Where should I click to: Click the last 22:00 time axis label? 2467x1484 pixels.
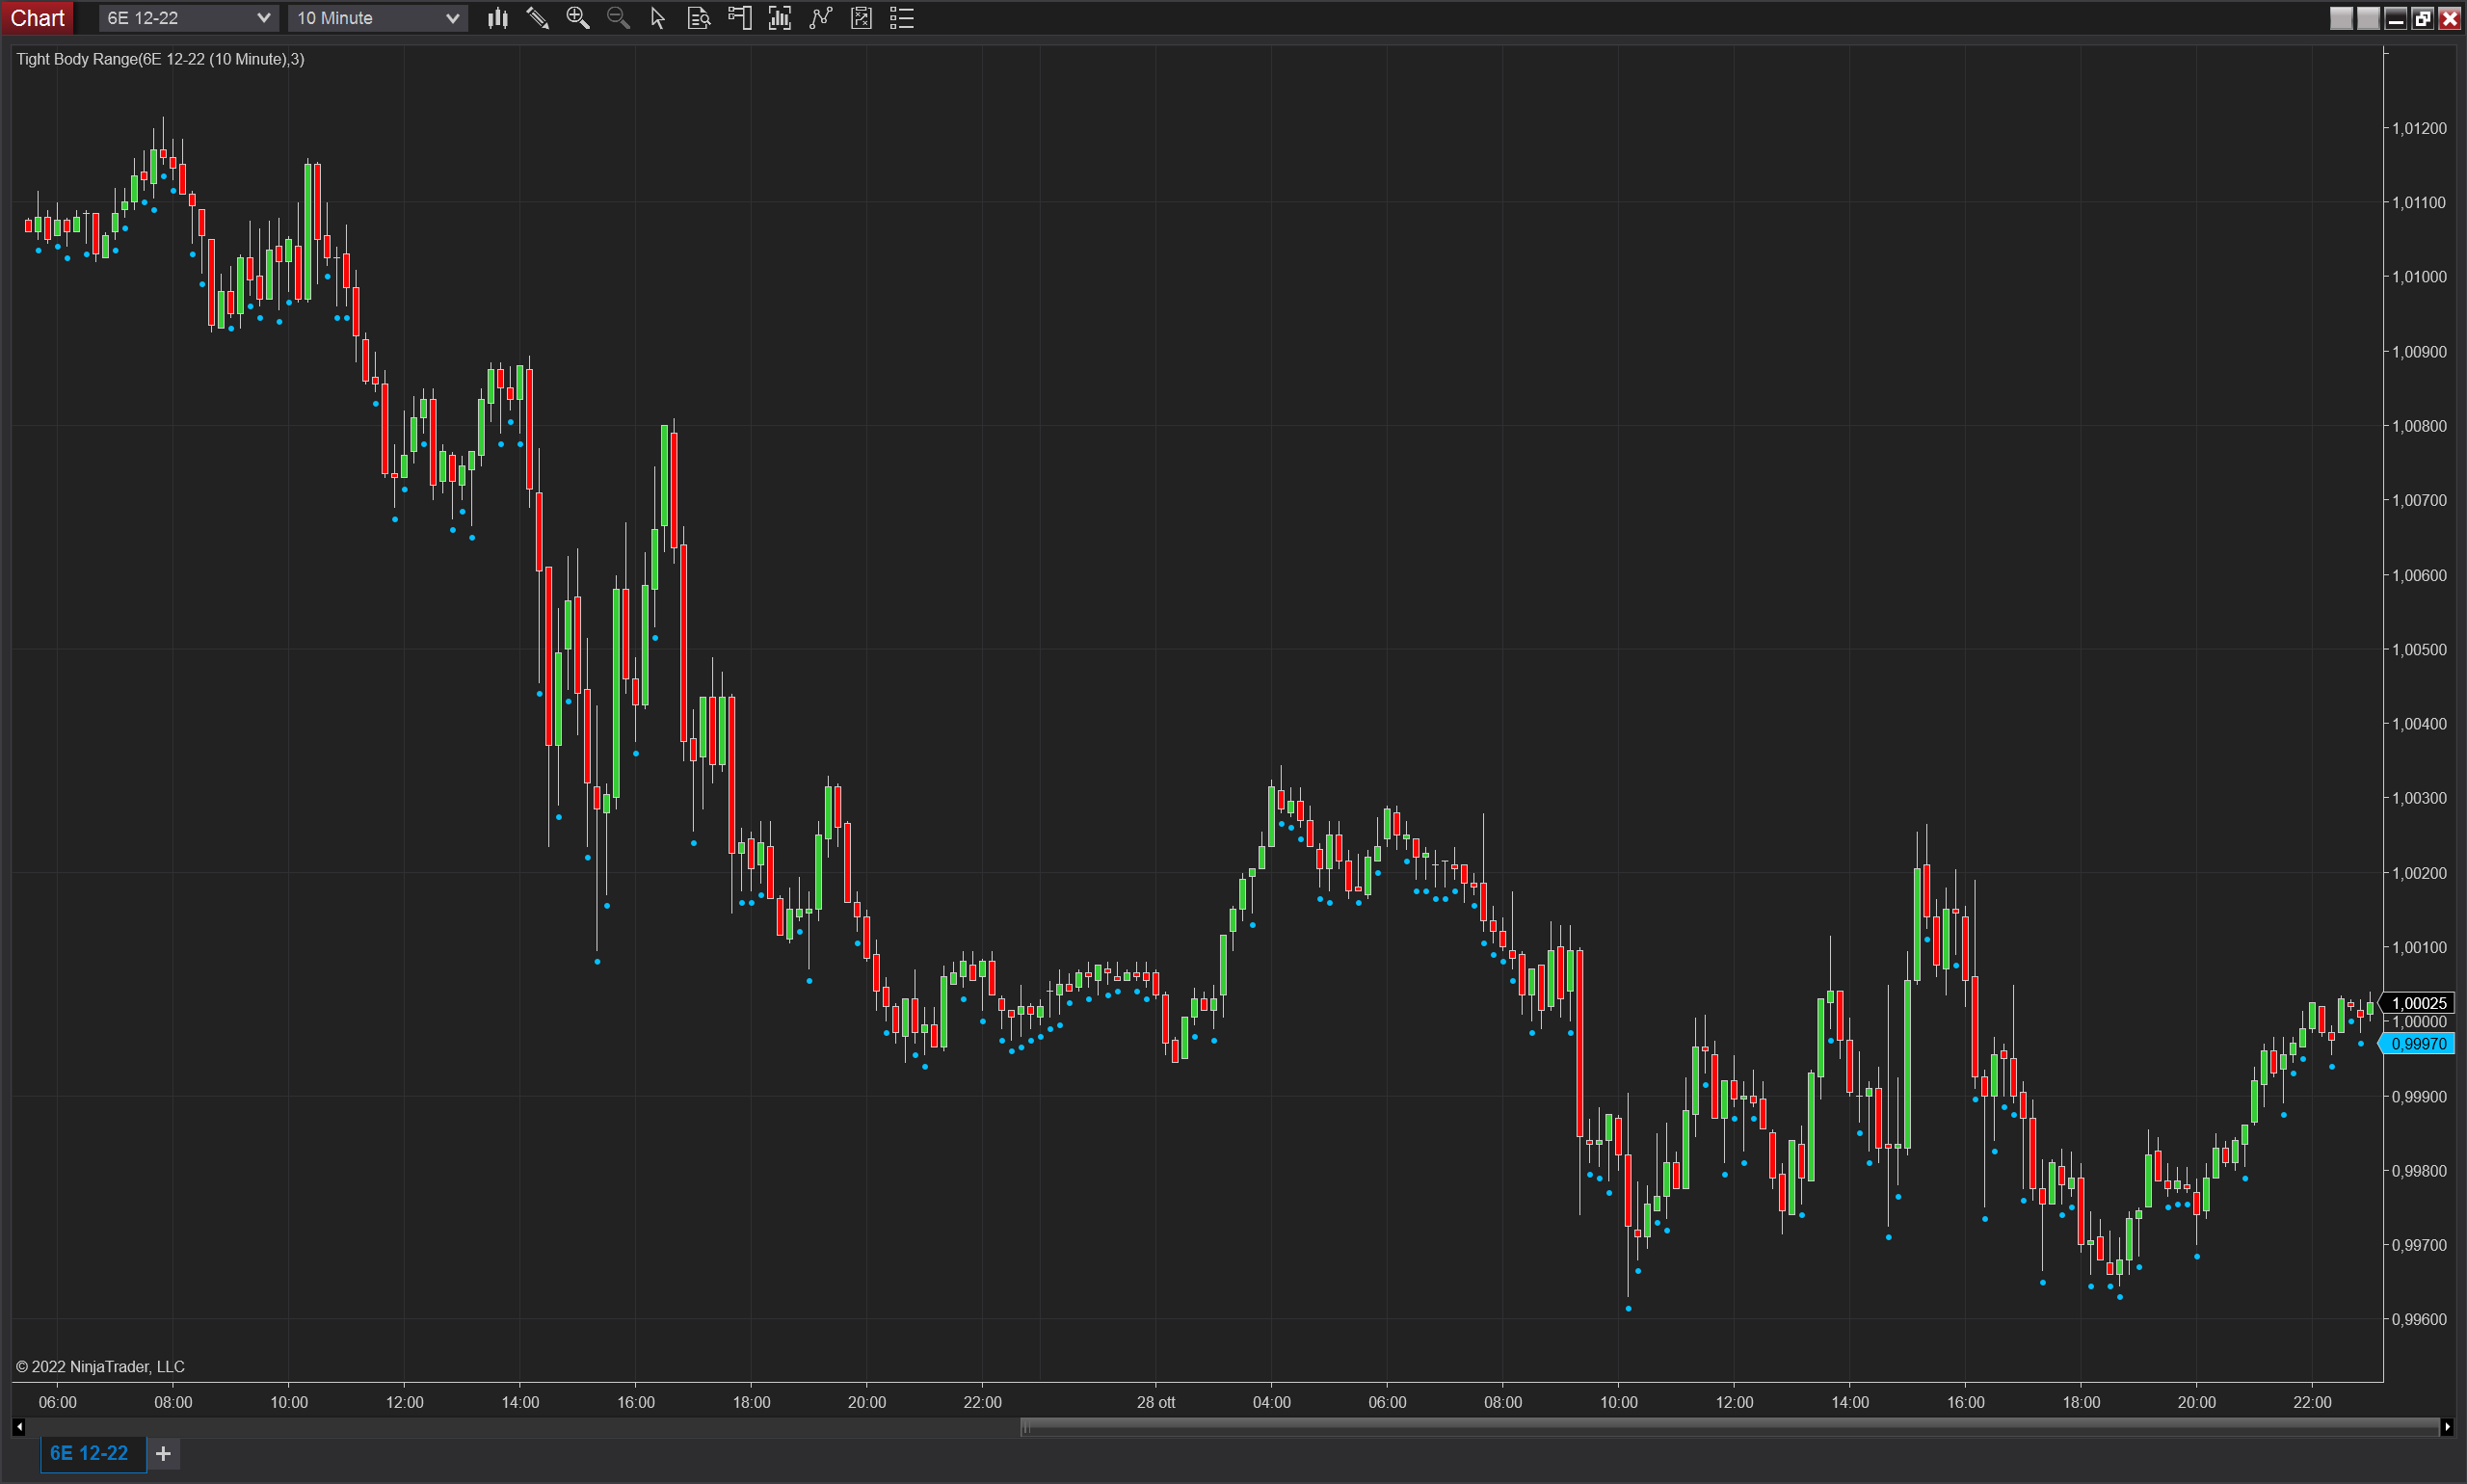[x=2312, y=1402]
